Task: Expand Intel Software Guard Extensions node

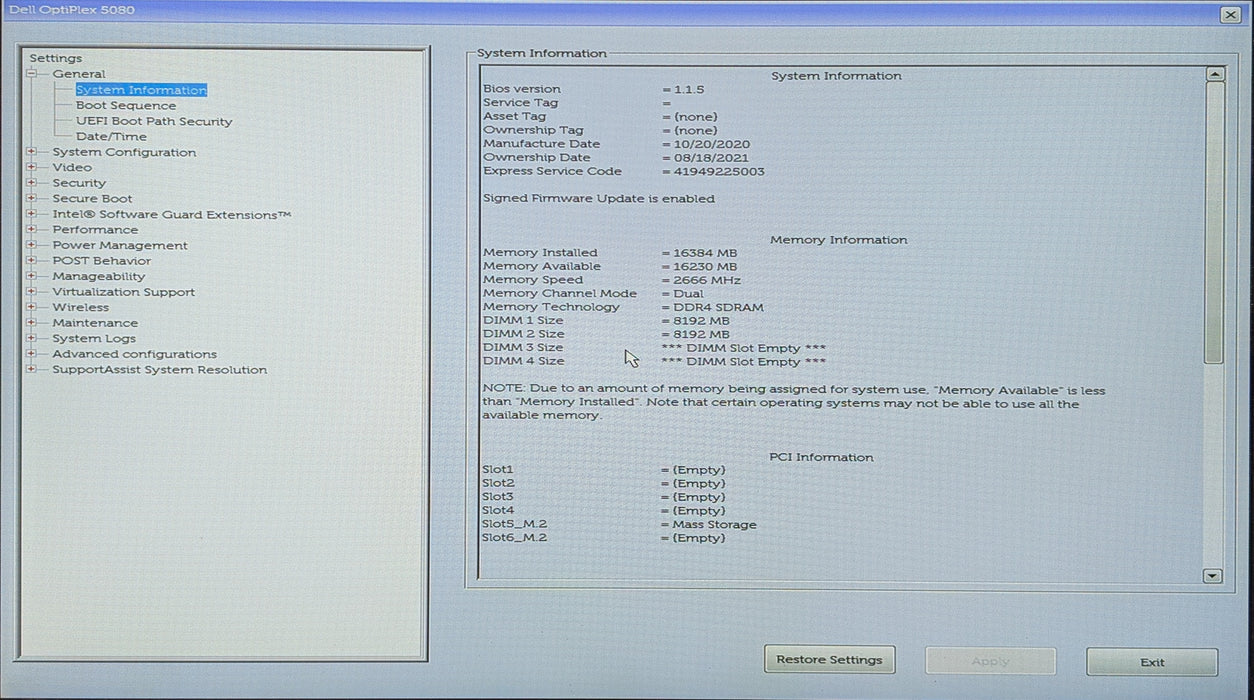Action: [x=32, y=214]
